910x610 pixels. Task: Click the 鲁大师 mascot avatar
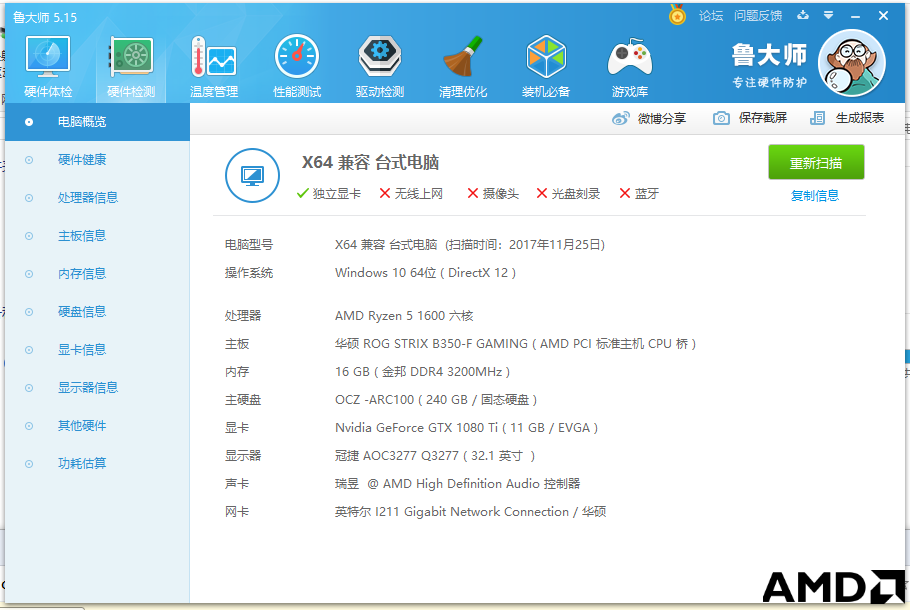(851, 63)
